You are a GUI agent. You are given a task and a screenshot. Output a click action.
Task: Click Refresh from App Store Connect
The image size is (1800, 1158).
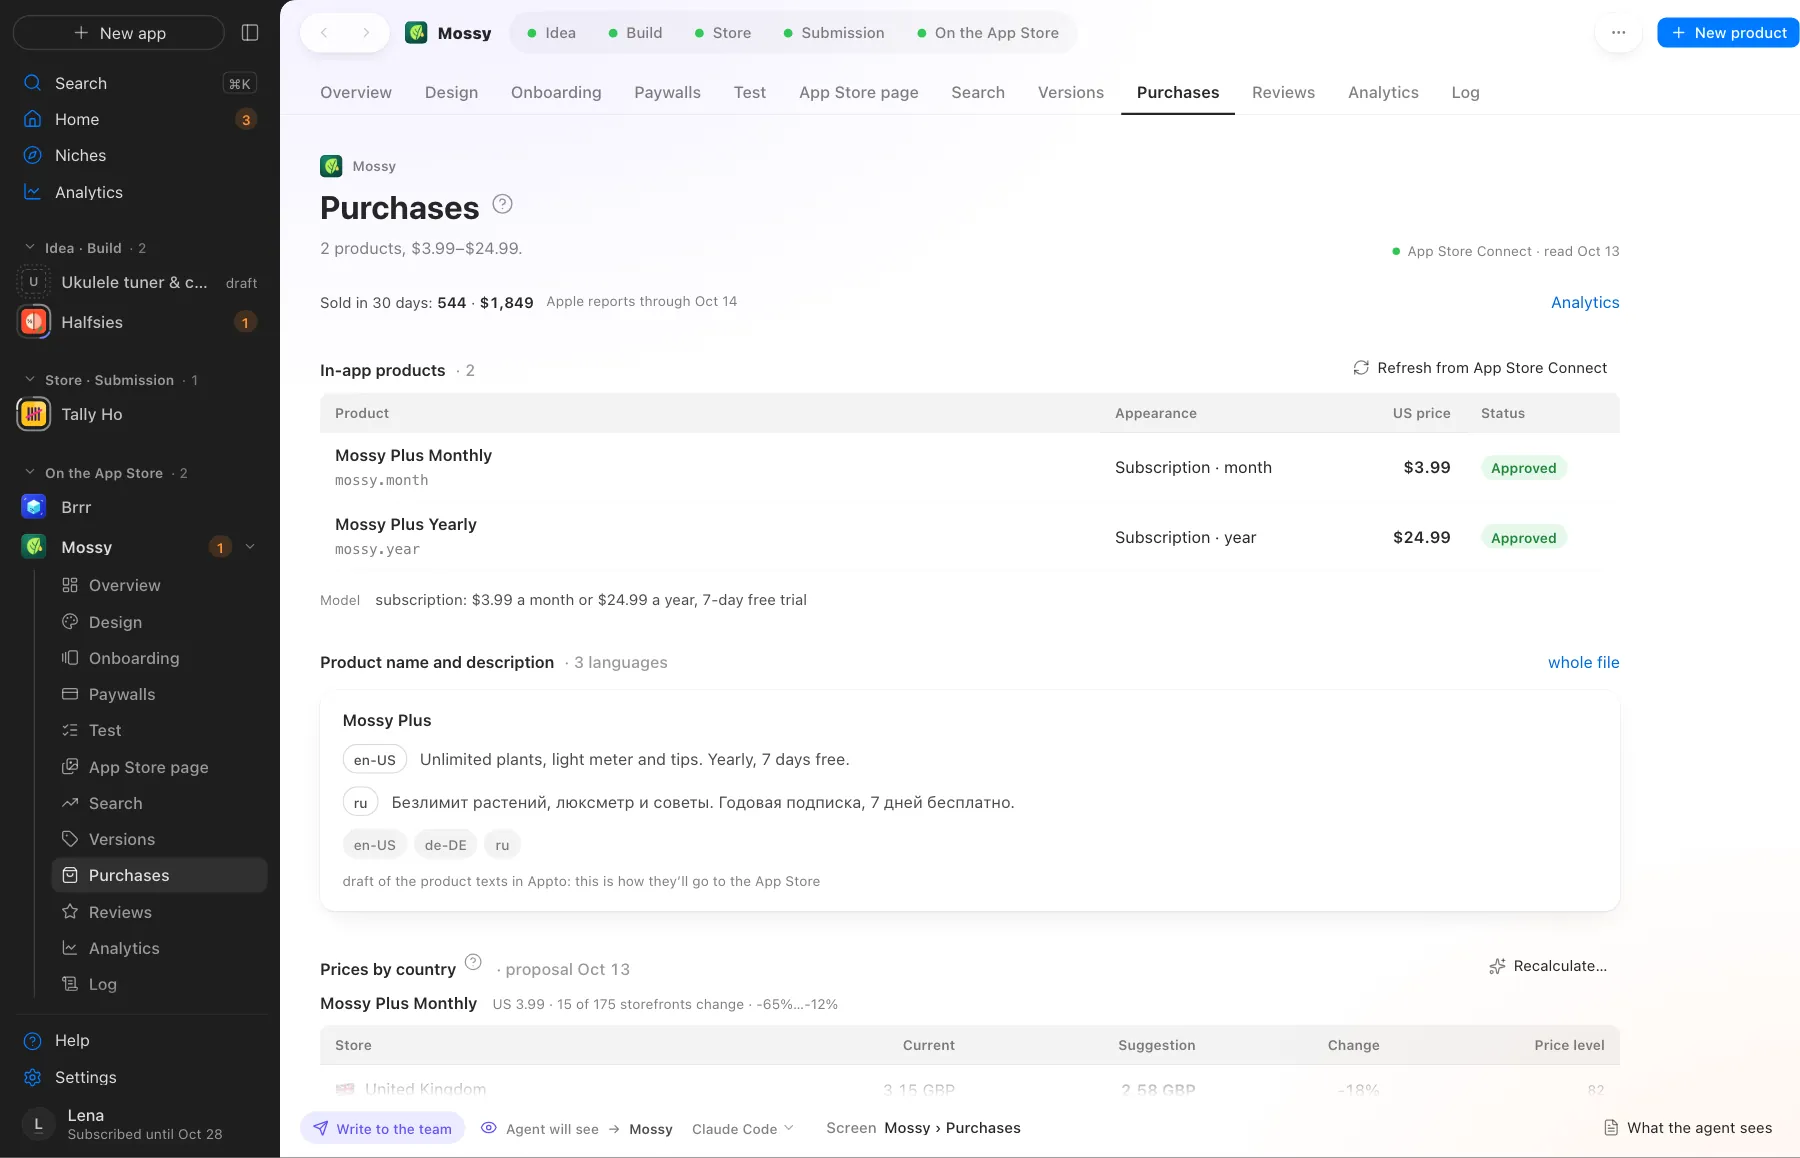click(1480, 368)
